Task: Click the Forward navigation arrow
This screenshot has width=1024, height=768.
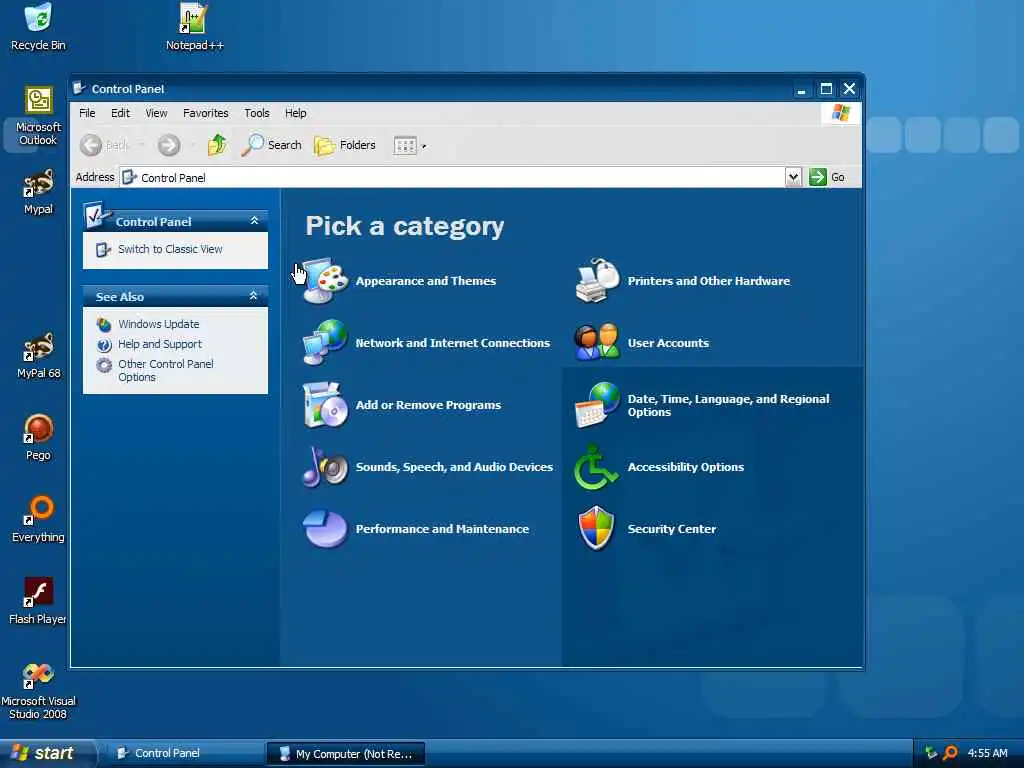Action: point(169,145)
